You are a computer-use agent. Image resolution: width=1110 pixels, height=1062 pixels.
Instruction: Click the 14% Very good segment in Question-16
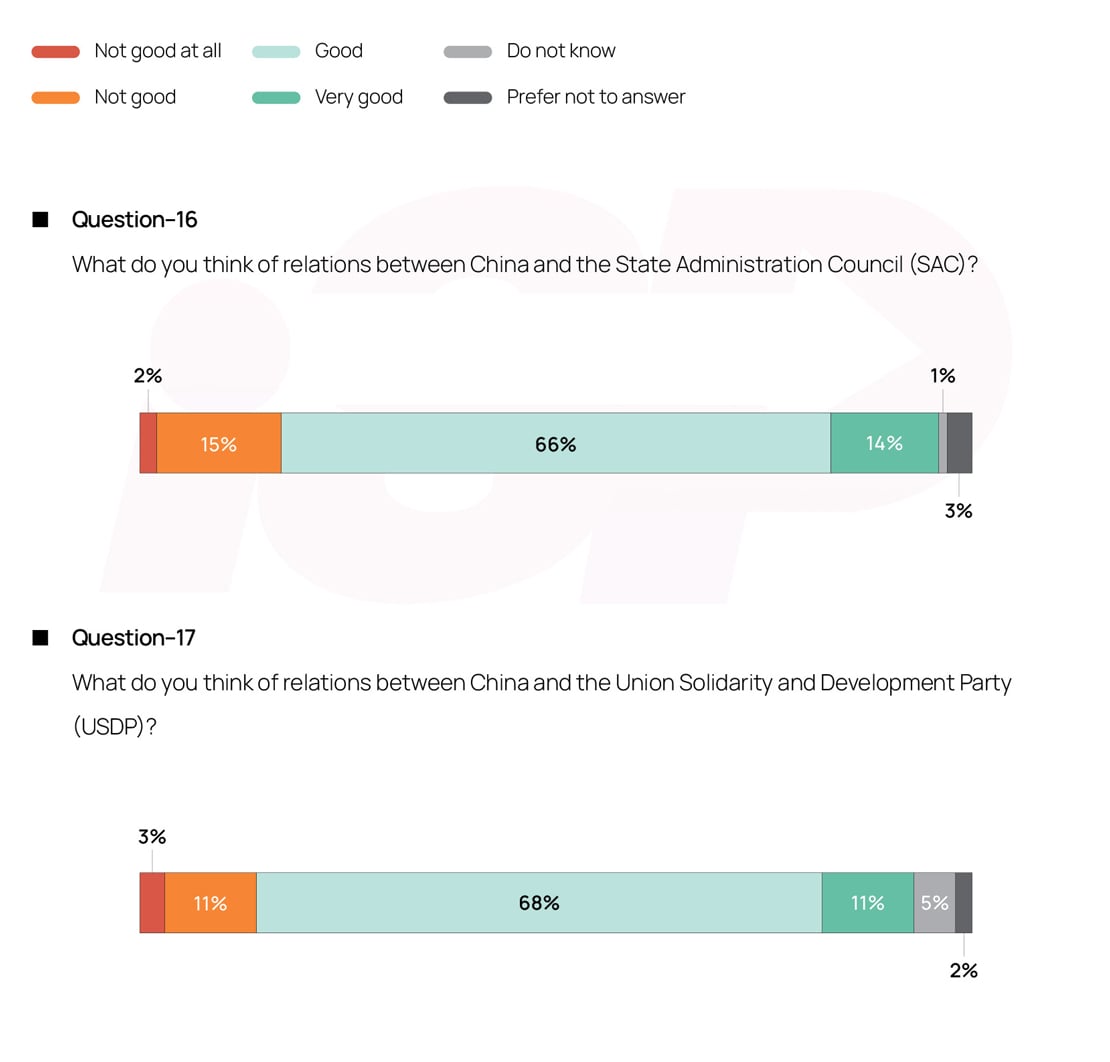884,443
